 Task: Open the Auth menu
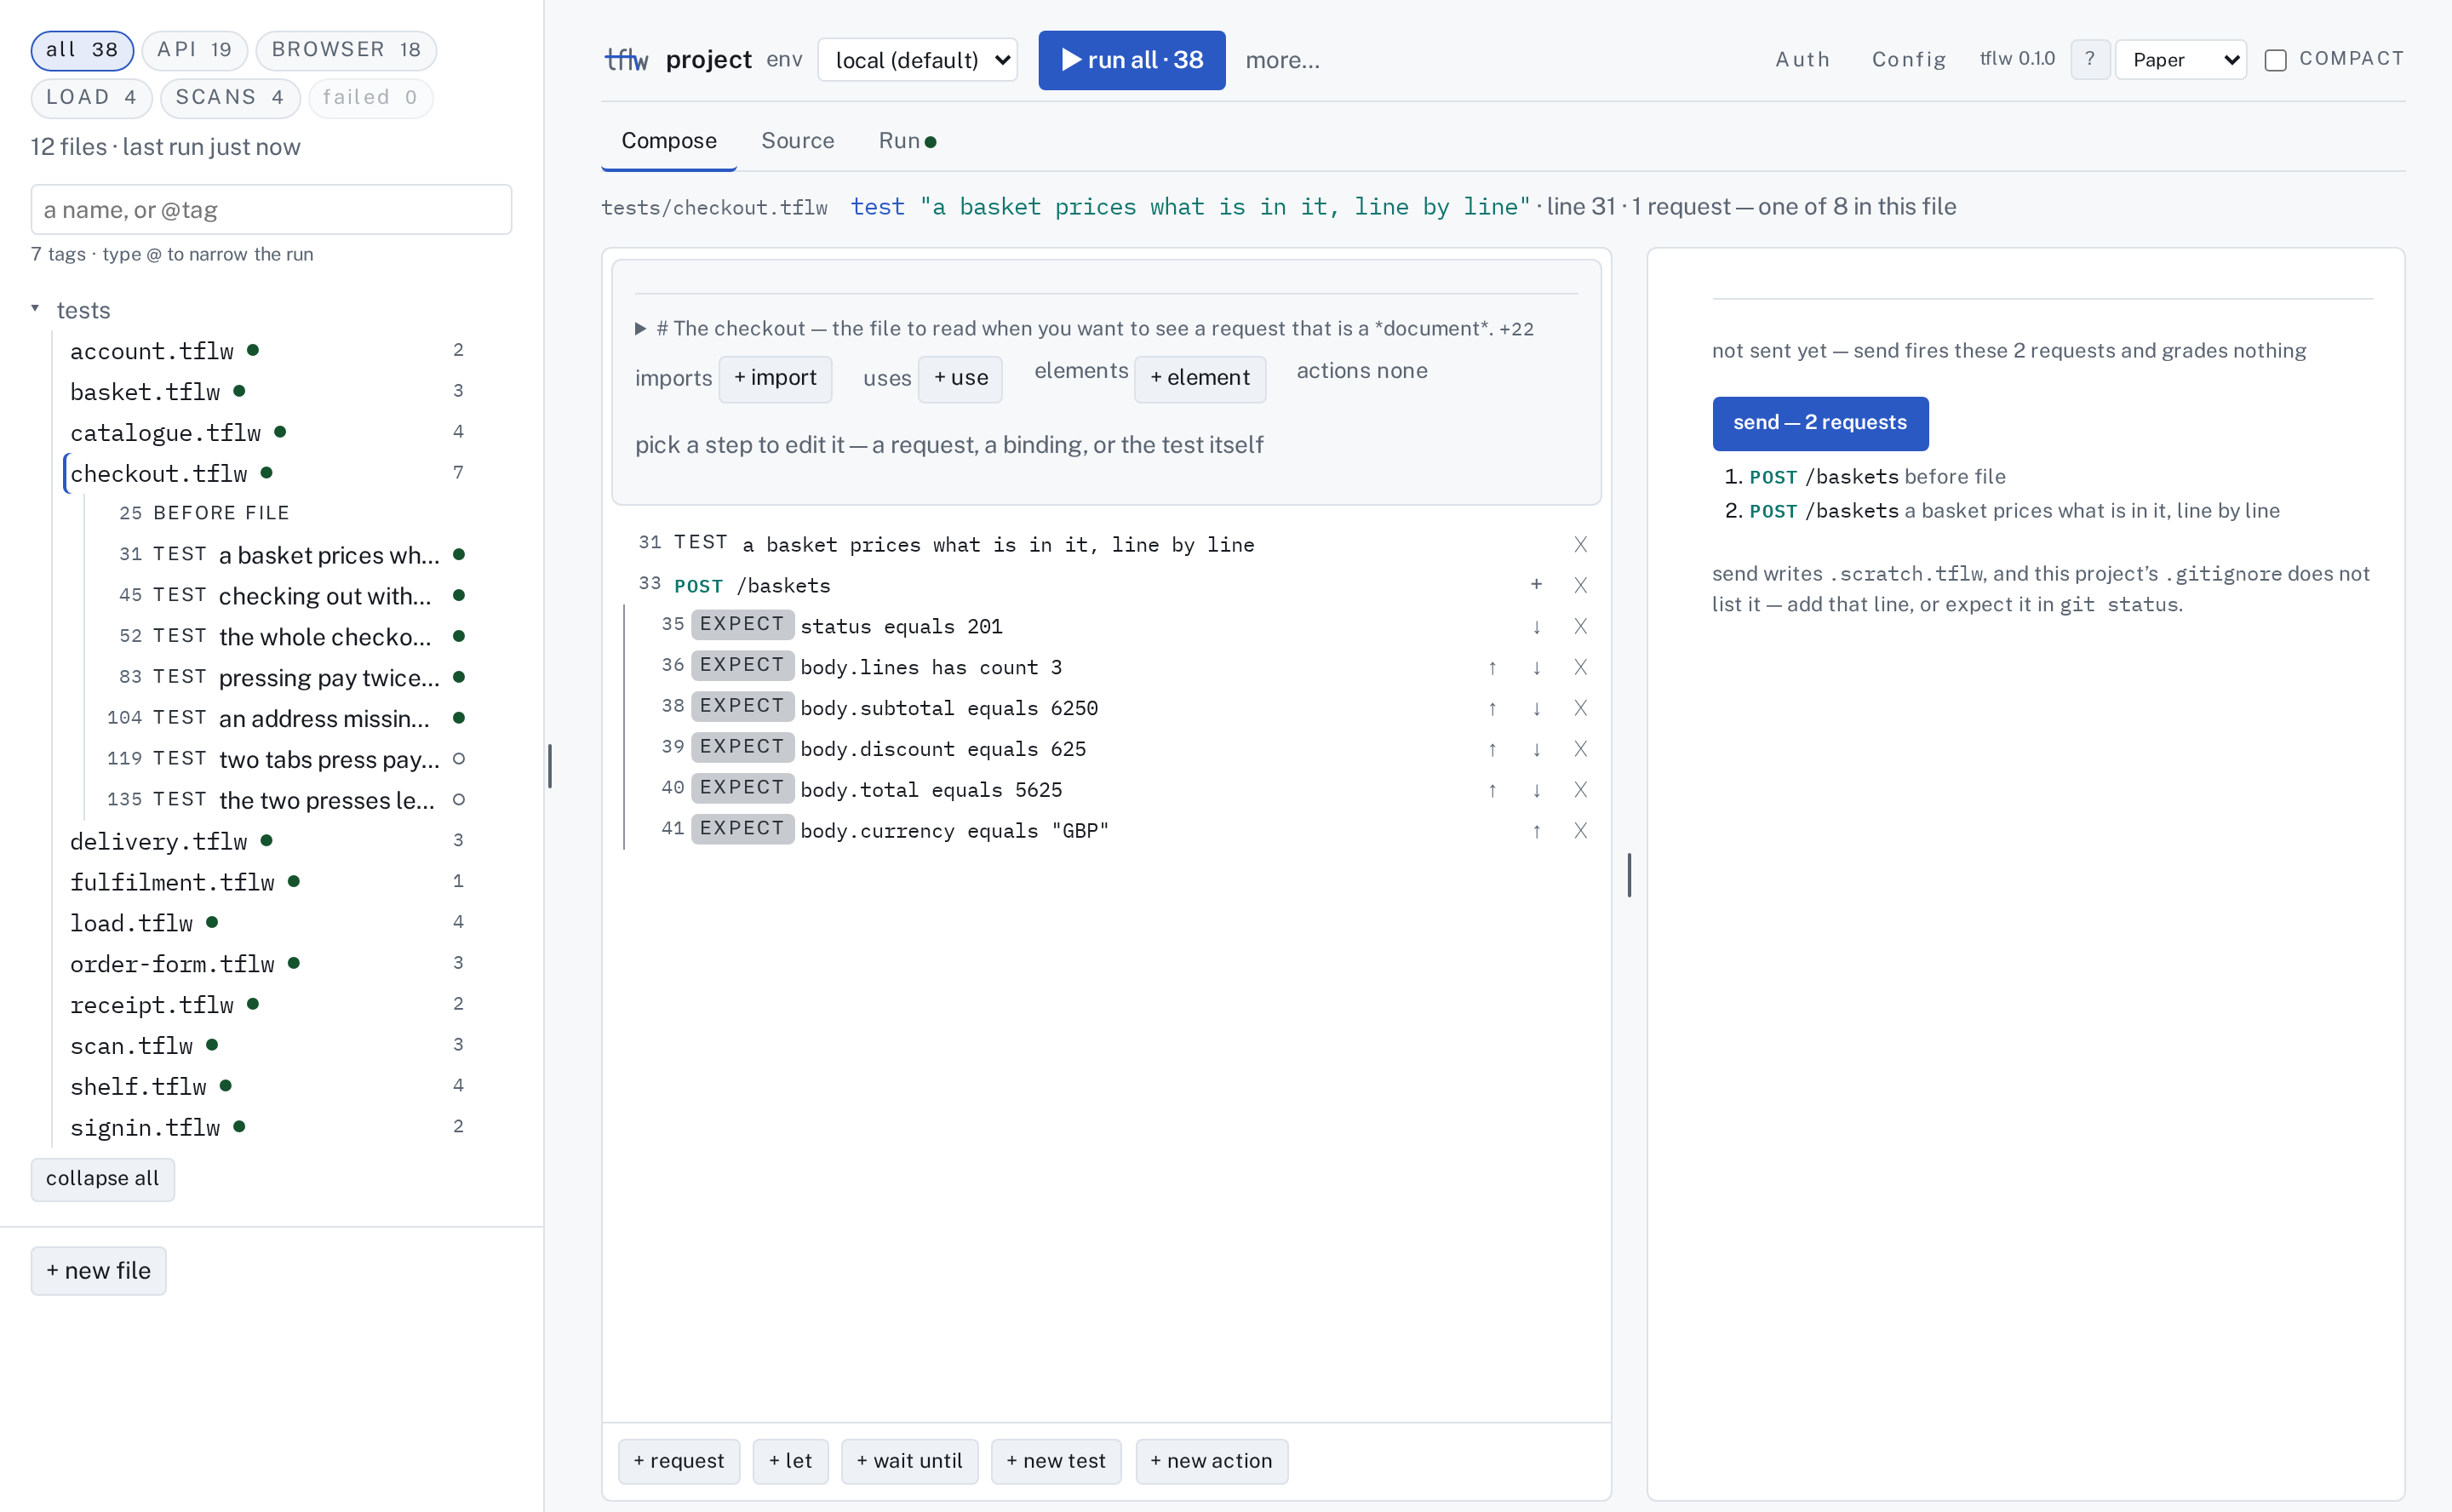[1802, 59]
